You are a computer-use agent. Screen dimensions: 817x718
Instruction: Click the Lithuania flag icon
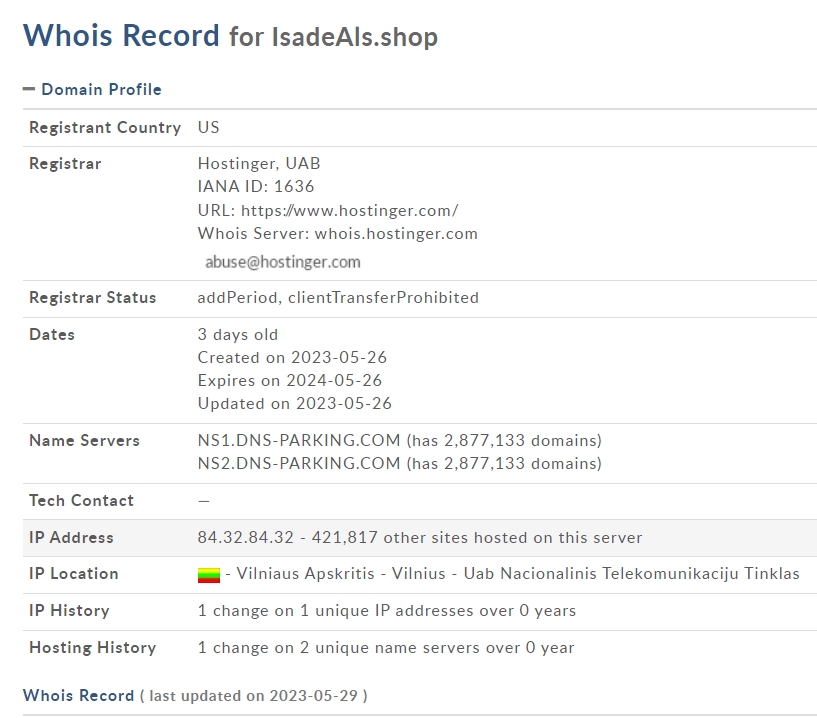tap(209, 575)
